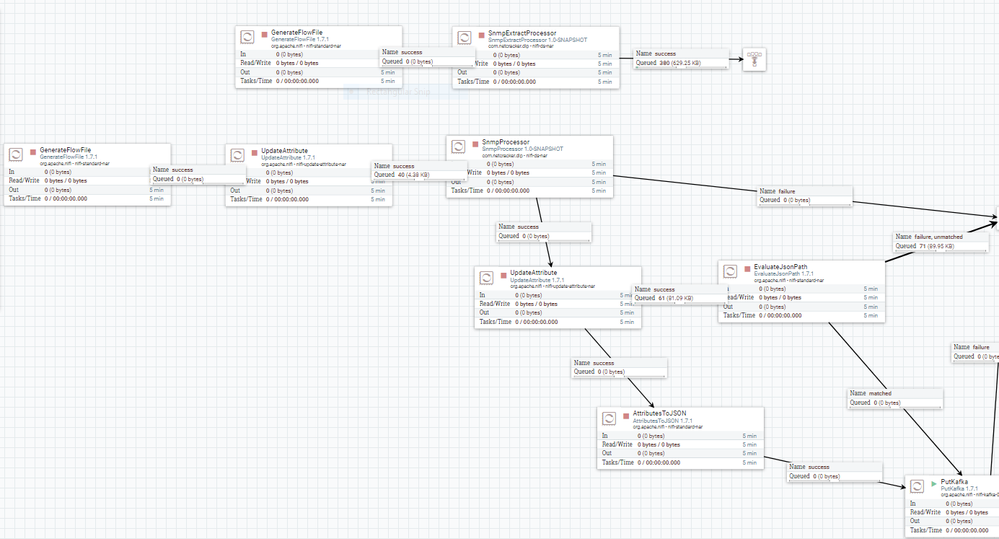The image size is (999, 539).
Task: Click stopped status indicator on AttributesToJSON
Action: pyautogui.click(x=626, y=415)
